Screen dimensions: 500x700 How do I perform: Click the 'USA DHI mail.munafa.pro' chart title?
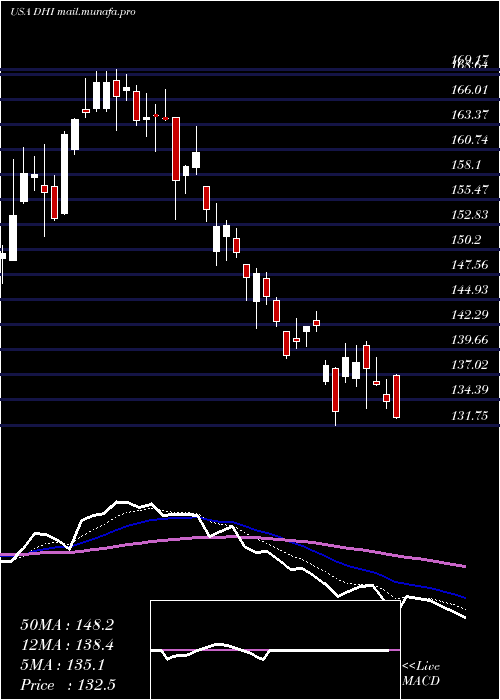72,12
